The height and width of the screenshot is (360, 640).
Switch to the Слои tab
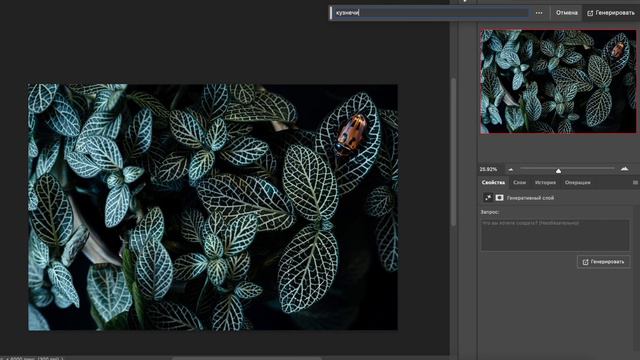[519, 182]
